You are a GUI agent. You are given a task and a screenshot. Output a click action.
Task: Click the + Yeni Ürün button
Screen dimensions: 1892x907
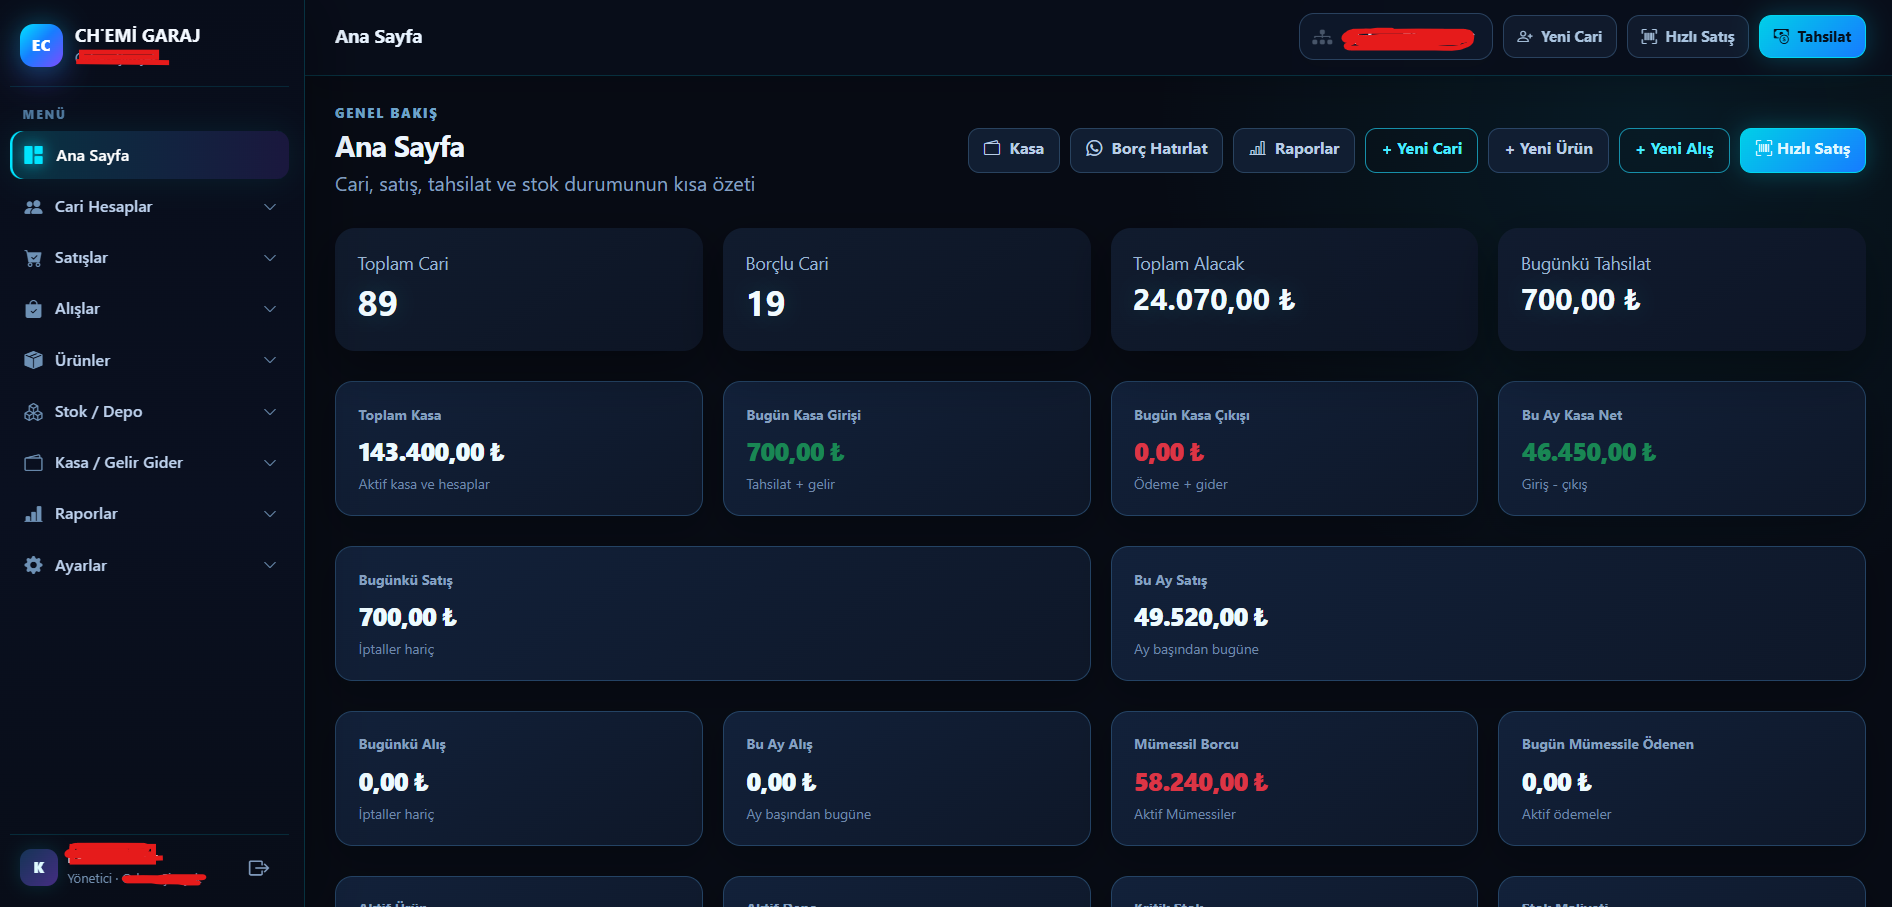[1548, 150]
